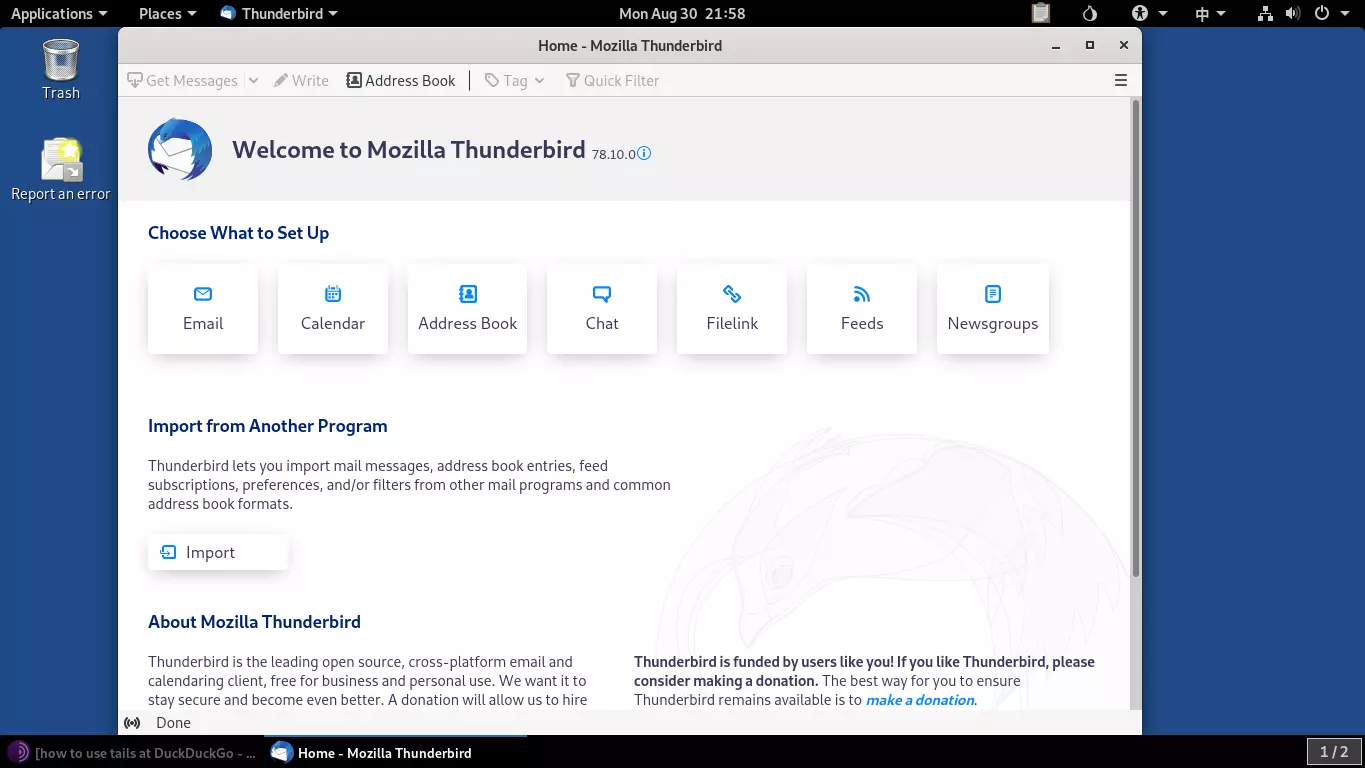Open the Thunderbird hamburger menu
Screen dimensions: 1365x768
tap(1121, 80)
